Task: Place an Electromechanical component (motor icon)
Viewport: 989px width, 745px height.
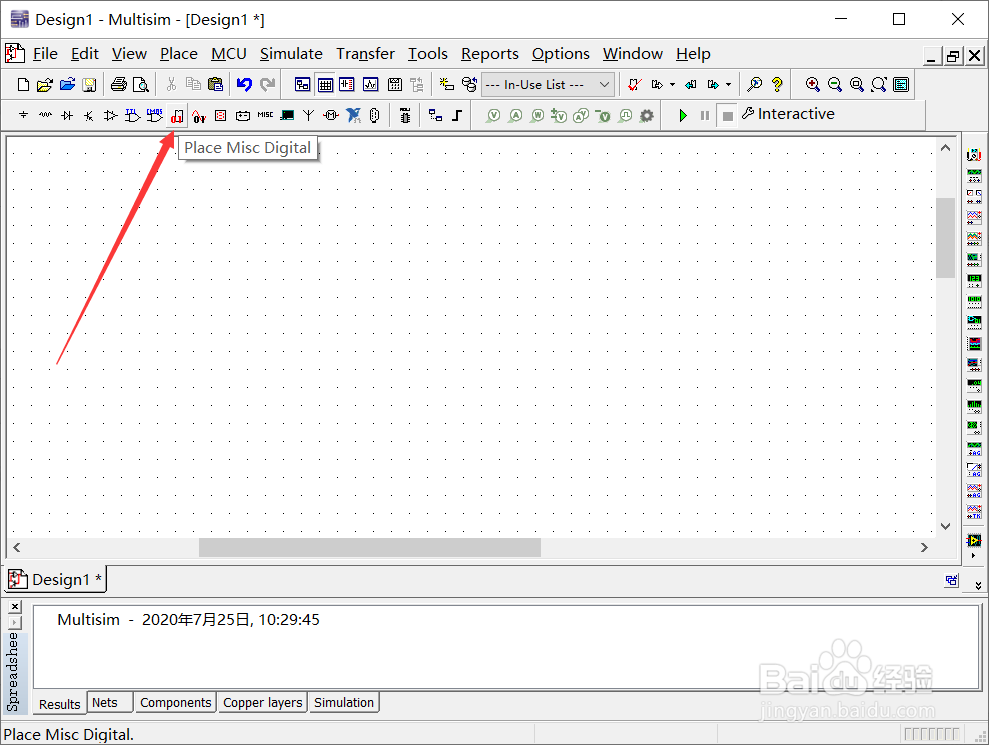Action: coord(331,115)
